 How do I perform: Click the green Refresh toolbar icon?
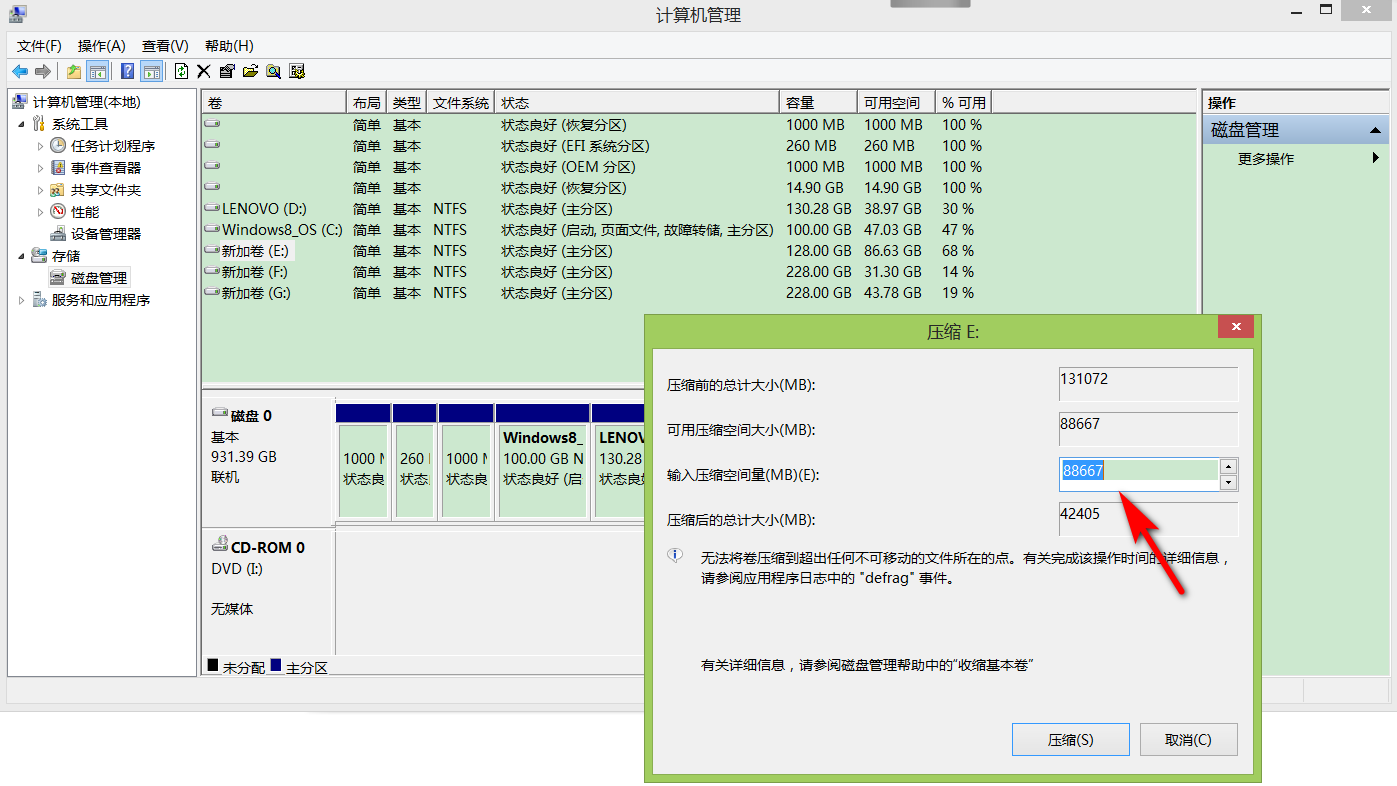[181, 71]
